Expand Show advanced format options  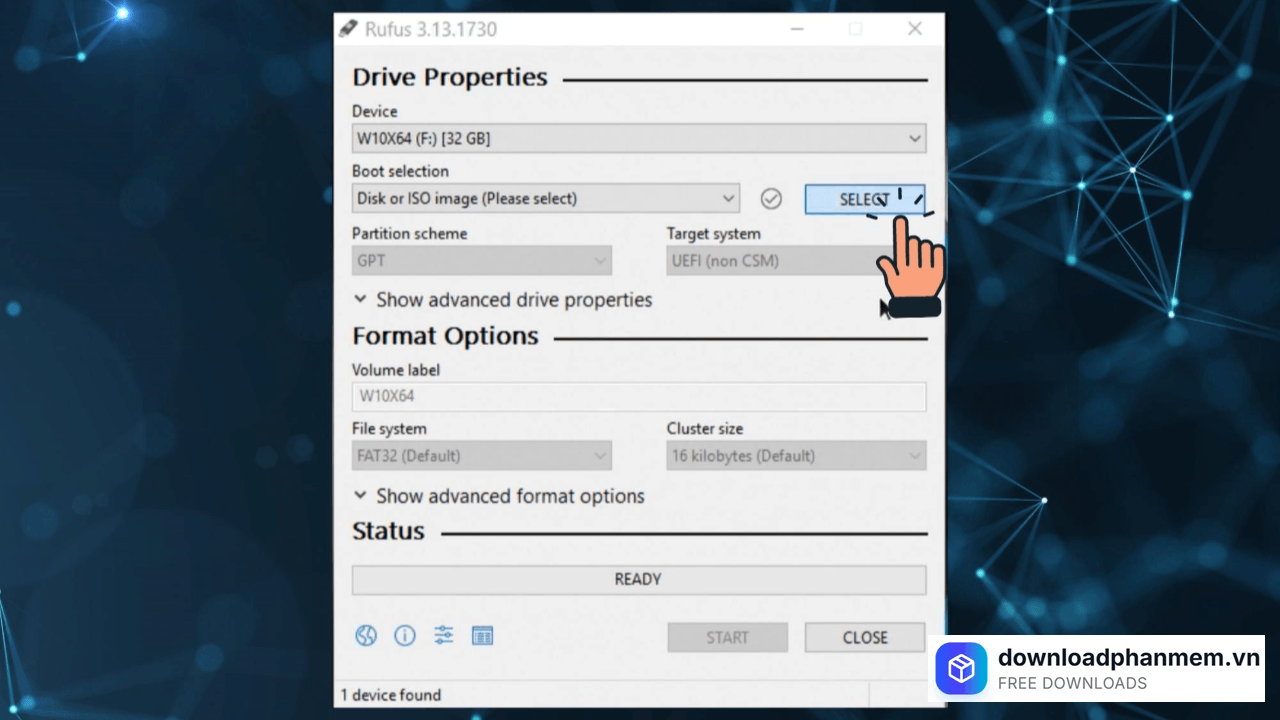pyautogui.click(x=499, y=496)
